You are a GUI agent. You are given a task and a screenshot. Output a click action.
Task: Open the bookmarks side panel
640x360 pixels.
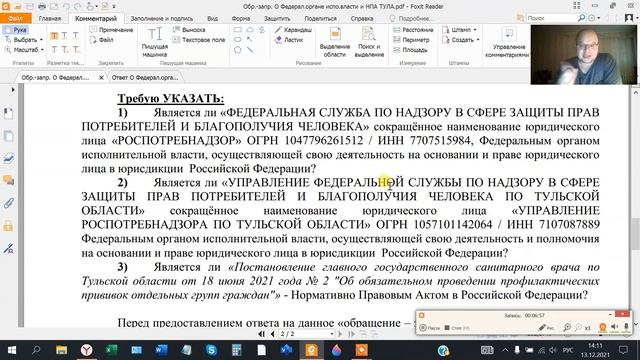click(x=8, y=113)
